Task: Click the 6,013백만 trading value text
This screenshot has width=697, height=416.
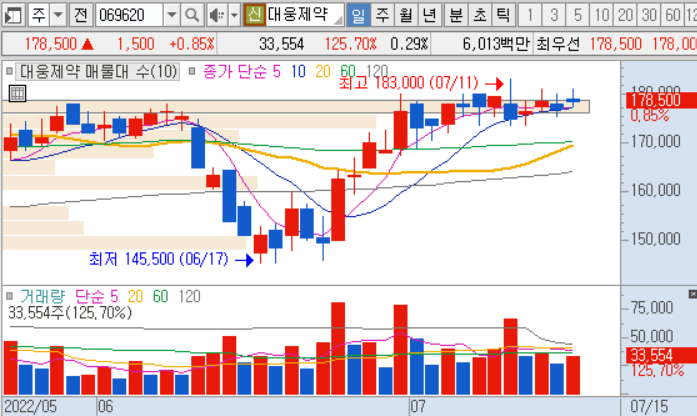Action: tap(496, 44)
